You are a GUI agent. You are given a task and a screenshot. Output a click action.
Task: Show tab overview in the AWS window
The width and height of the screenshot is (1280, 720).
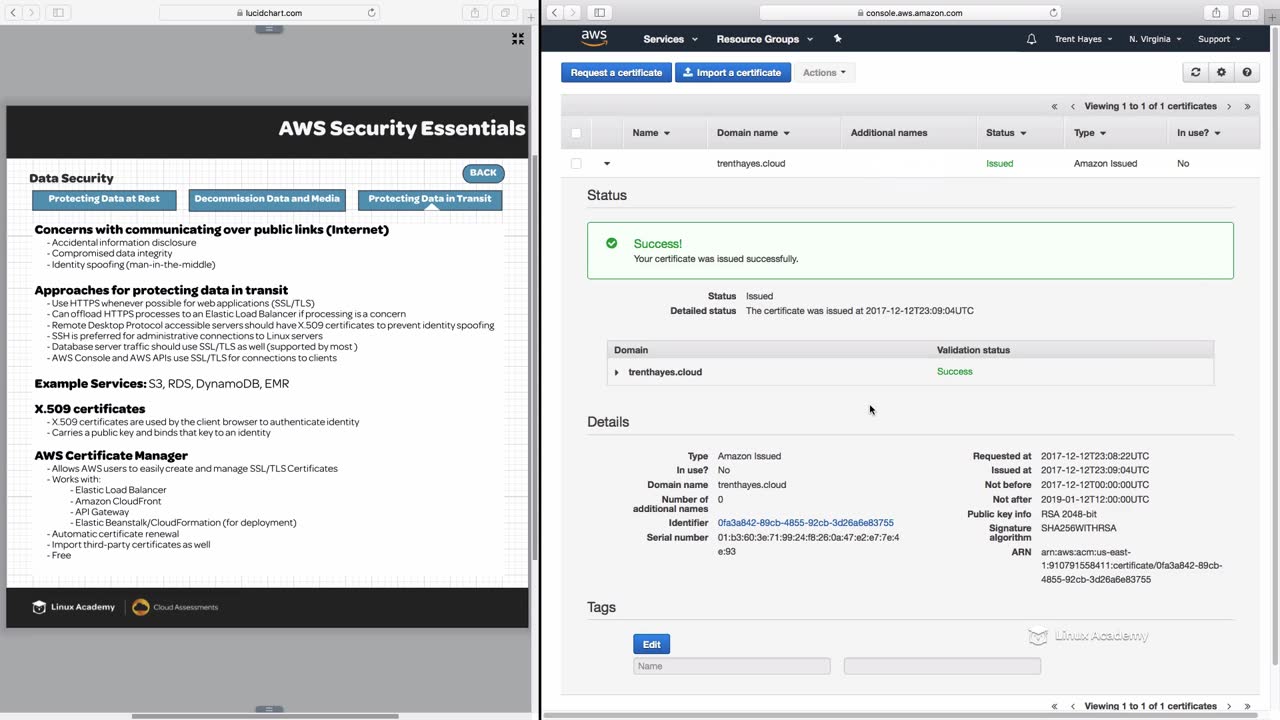(1246, 13)
